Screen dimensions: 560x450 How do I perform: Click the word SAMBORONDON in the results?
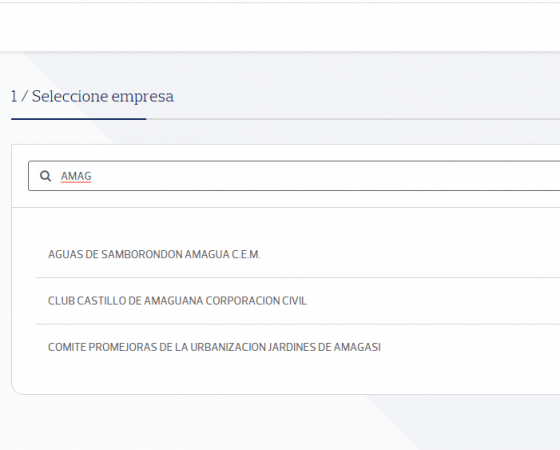pos(142,254)
